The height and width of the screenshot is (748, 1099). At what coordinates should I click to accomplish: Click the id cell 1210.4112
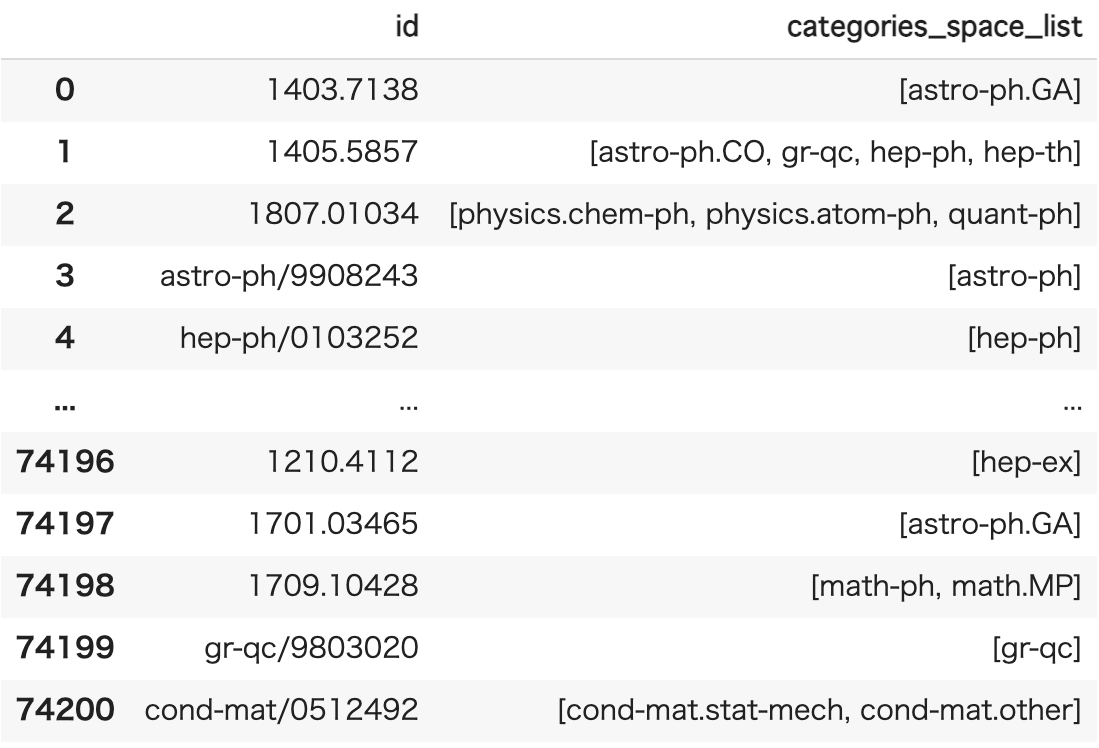click(x=343, y=462)
